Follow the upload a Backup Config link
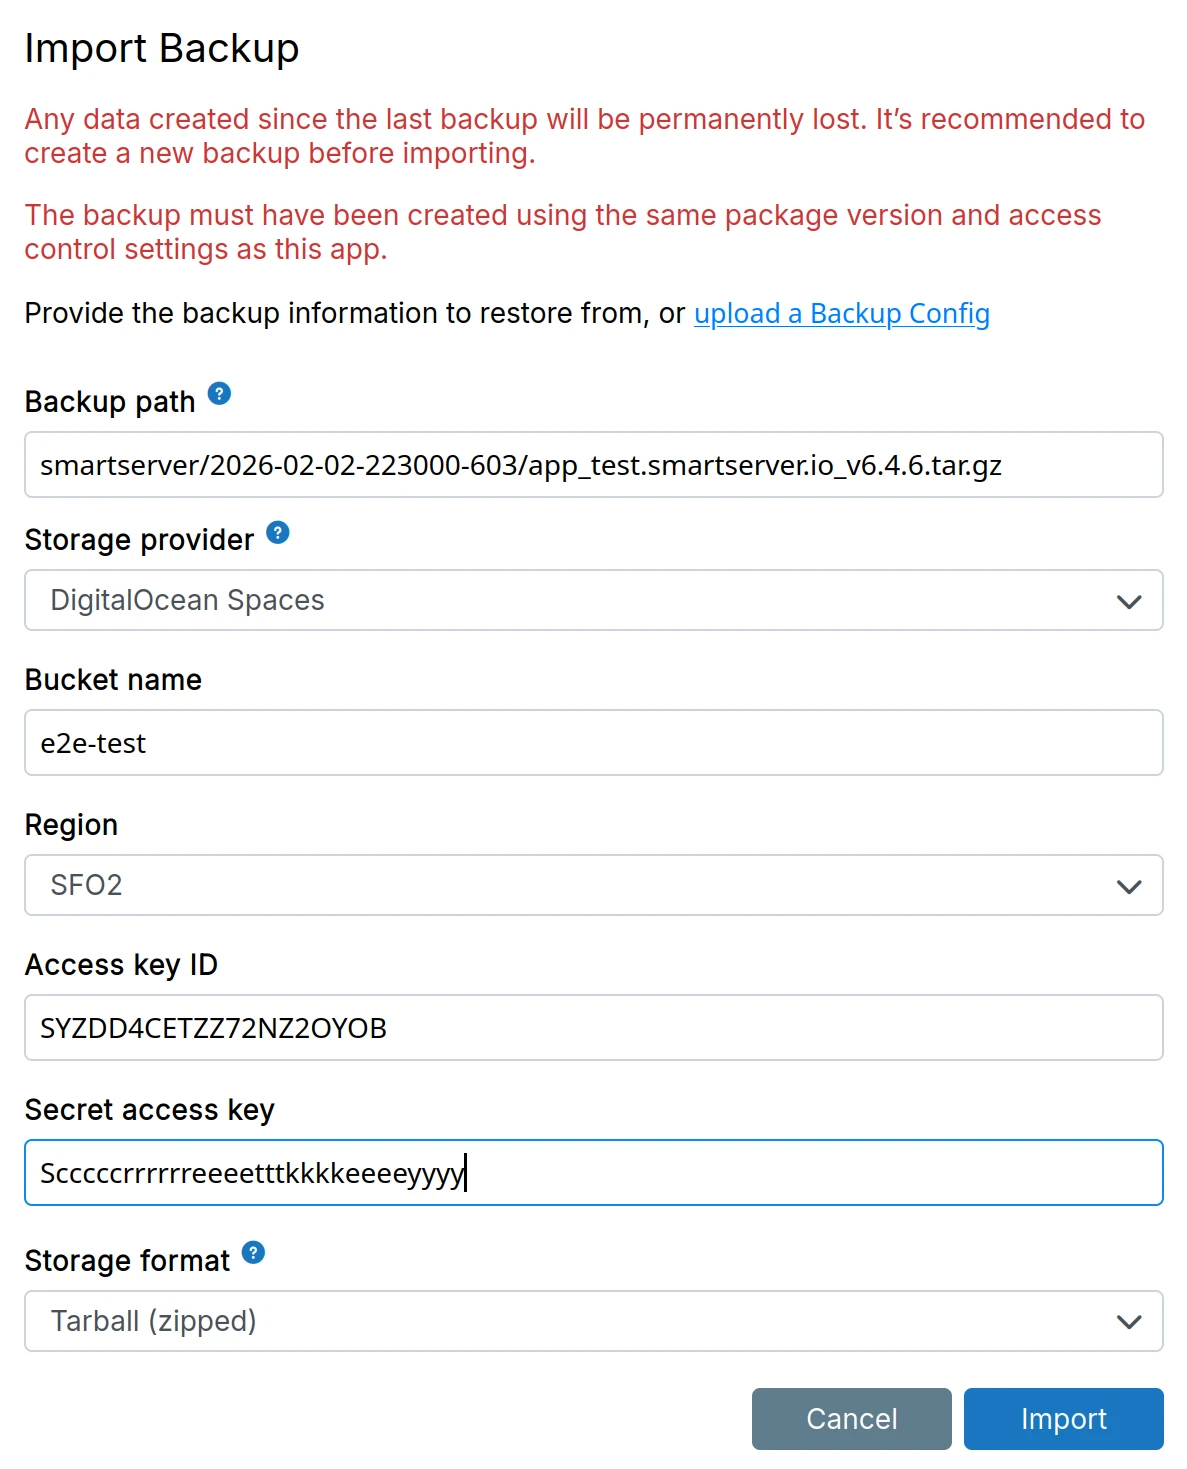This screenshot has height=1469, width=1187. pyautogui.click(x=841, y=314)
